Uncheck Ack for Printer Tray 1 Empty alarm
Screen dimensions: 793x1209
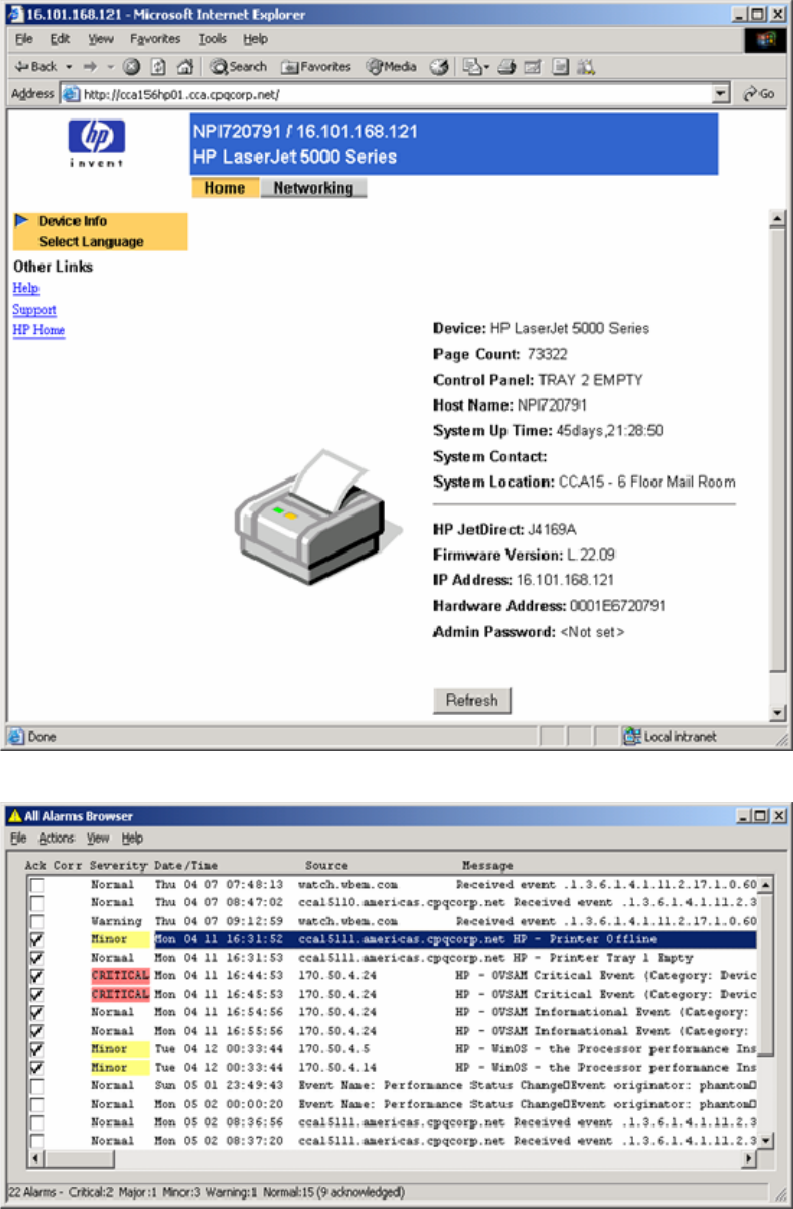pyautogui.click(x=37, y=958)
